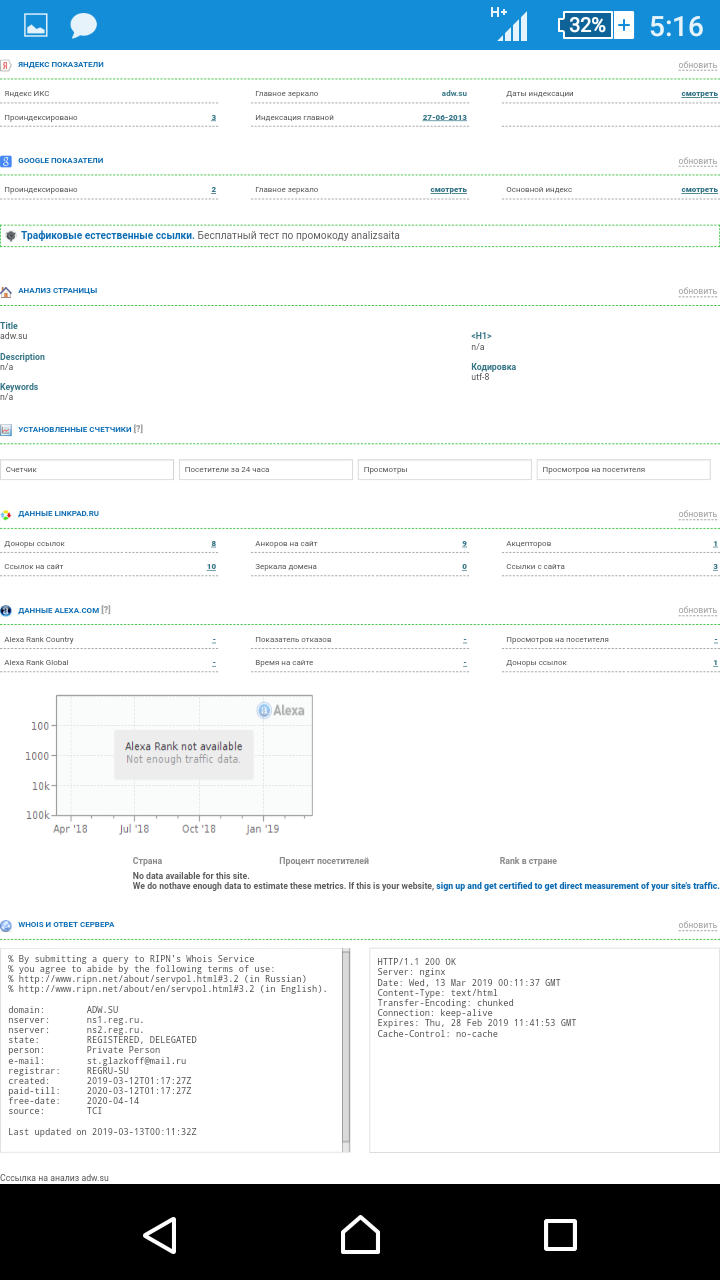
Task: Click обновить in Google показатели section
Action: point(698,161)
